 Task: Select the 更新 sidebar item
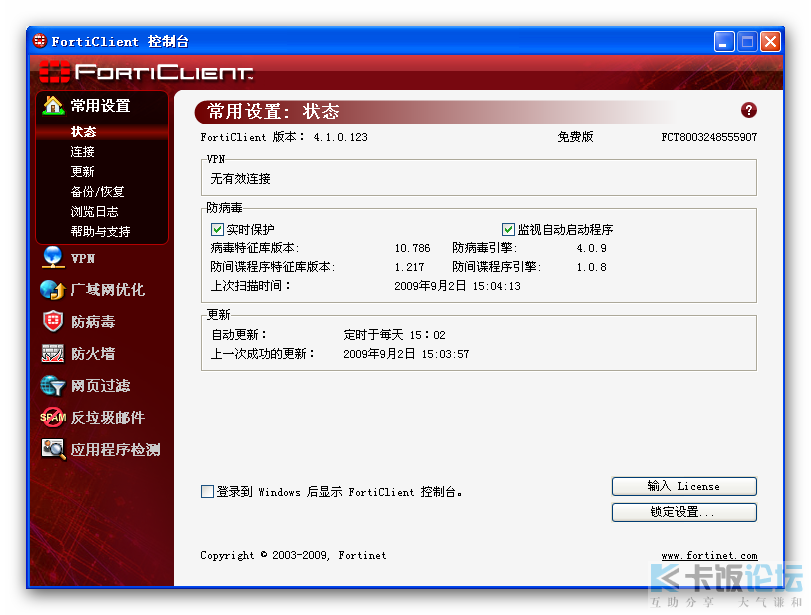click(x=82, y=171)
